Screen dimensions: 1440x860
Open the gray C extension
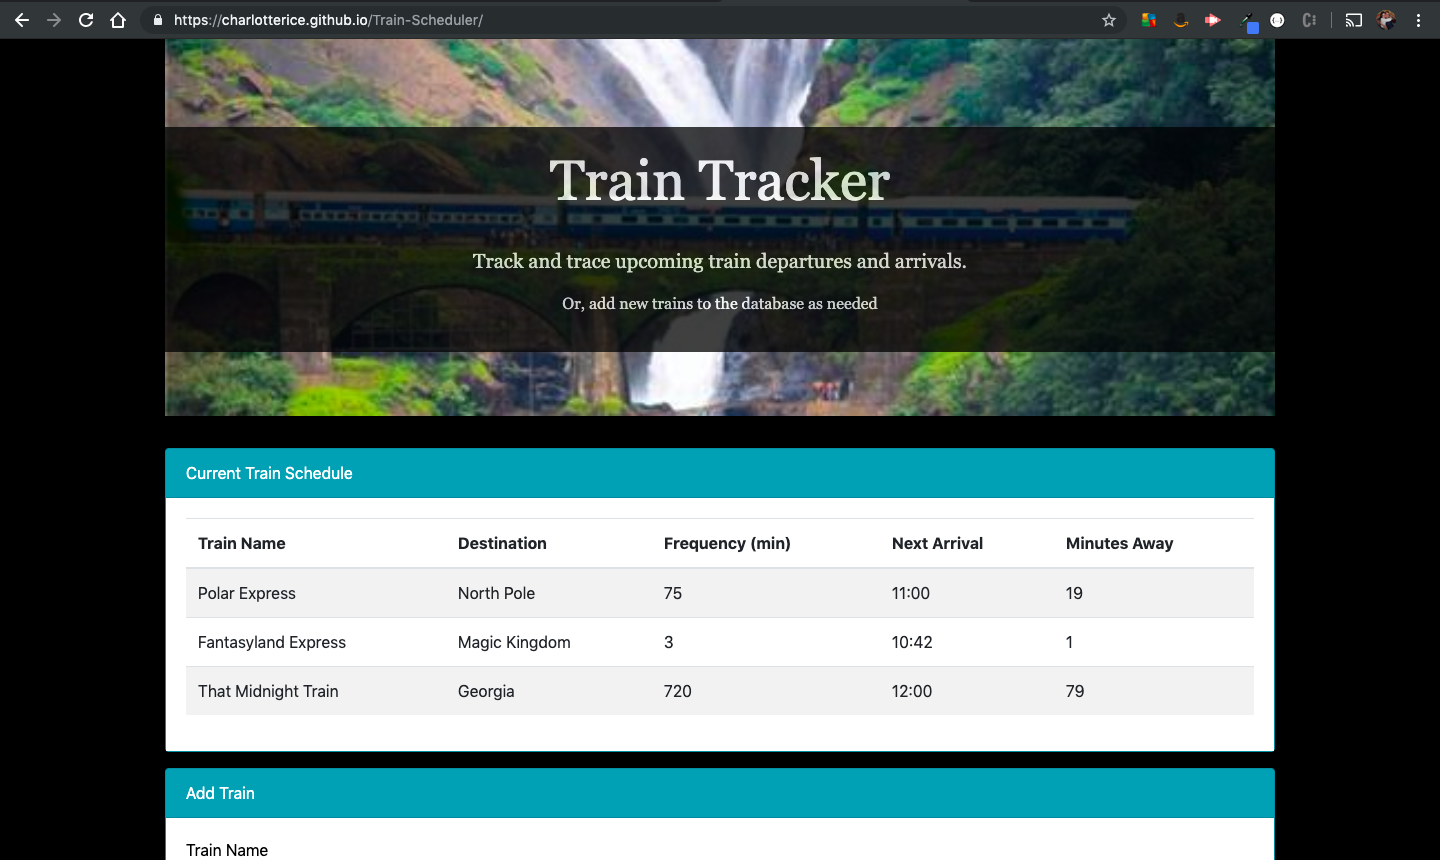click(x=1309, y=20)
